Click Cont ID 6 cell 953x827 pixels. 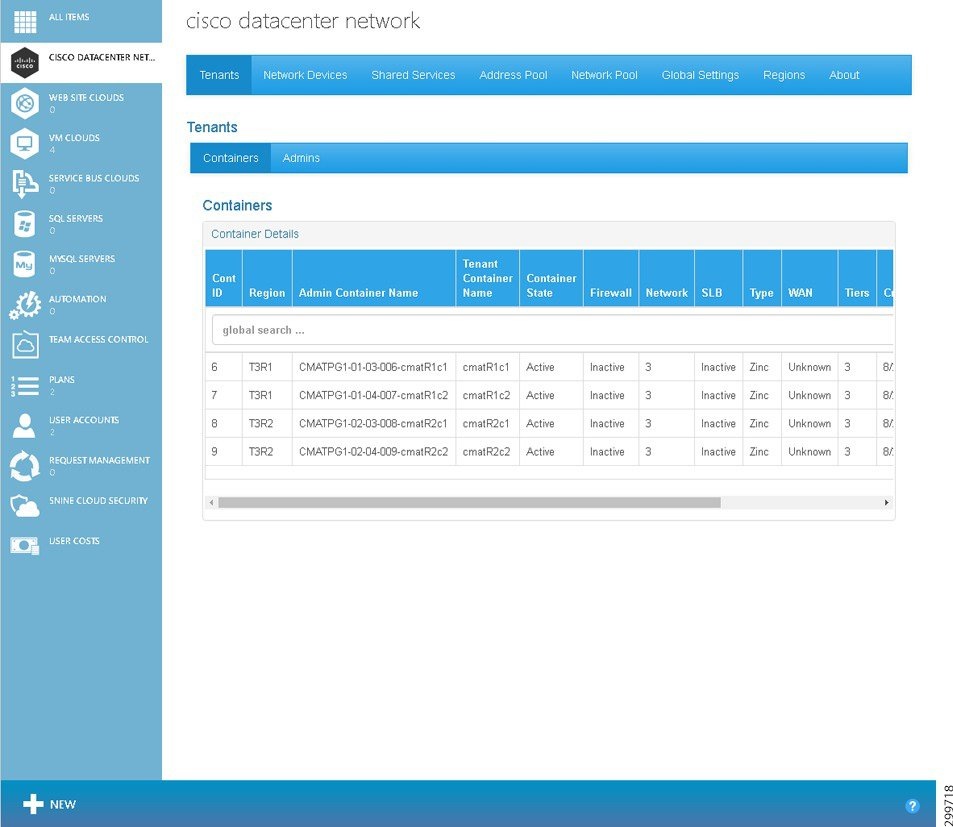(224, 367)
